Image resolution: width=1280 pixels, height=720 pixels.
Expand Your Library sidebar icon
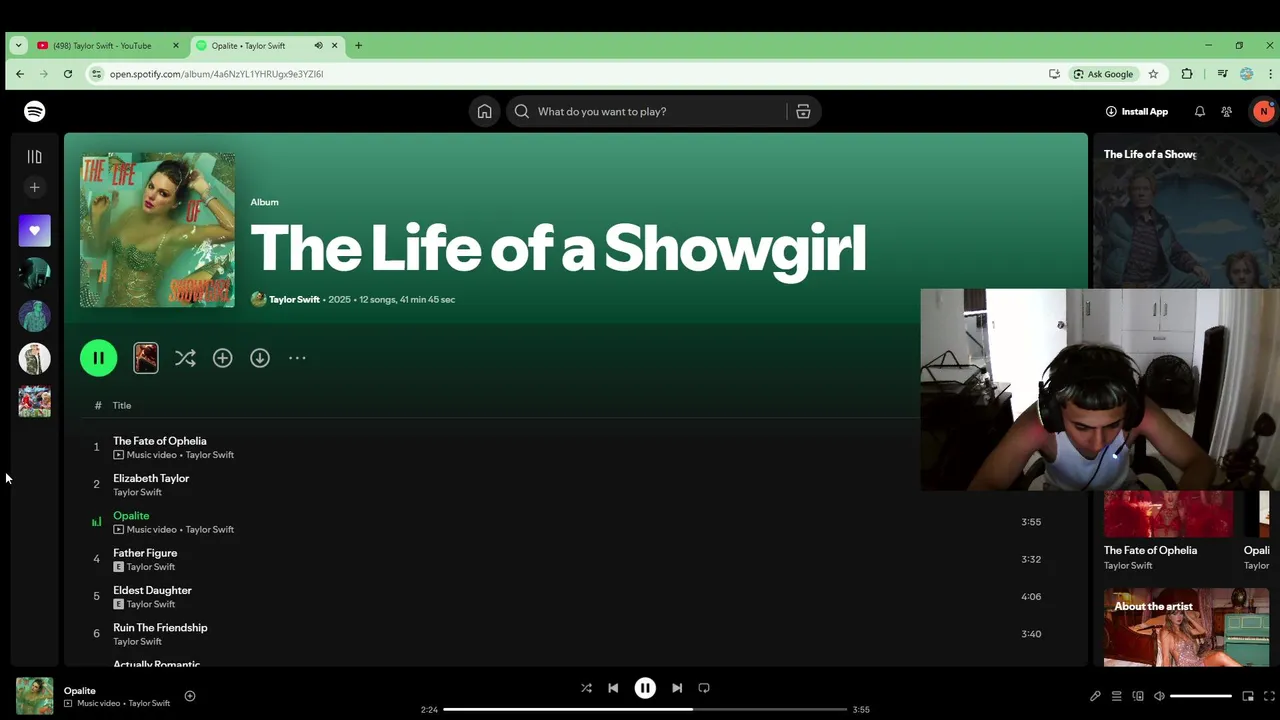coord(34,156)
